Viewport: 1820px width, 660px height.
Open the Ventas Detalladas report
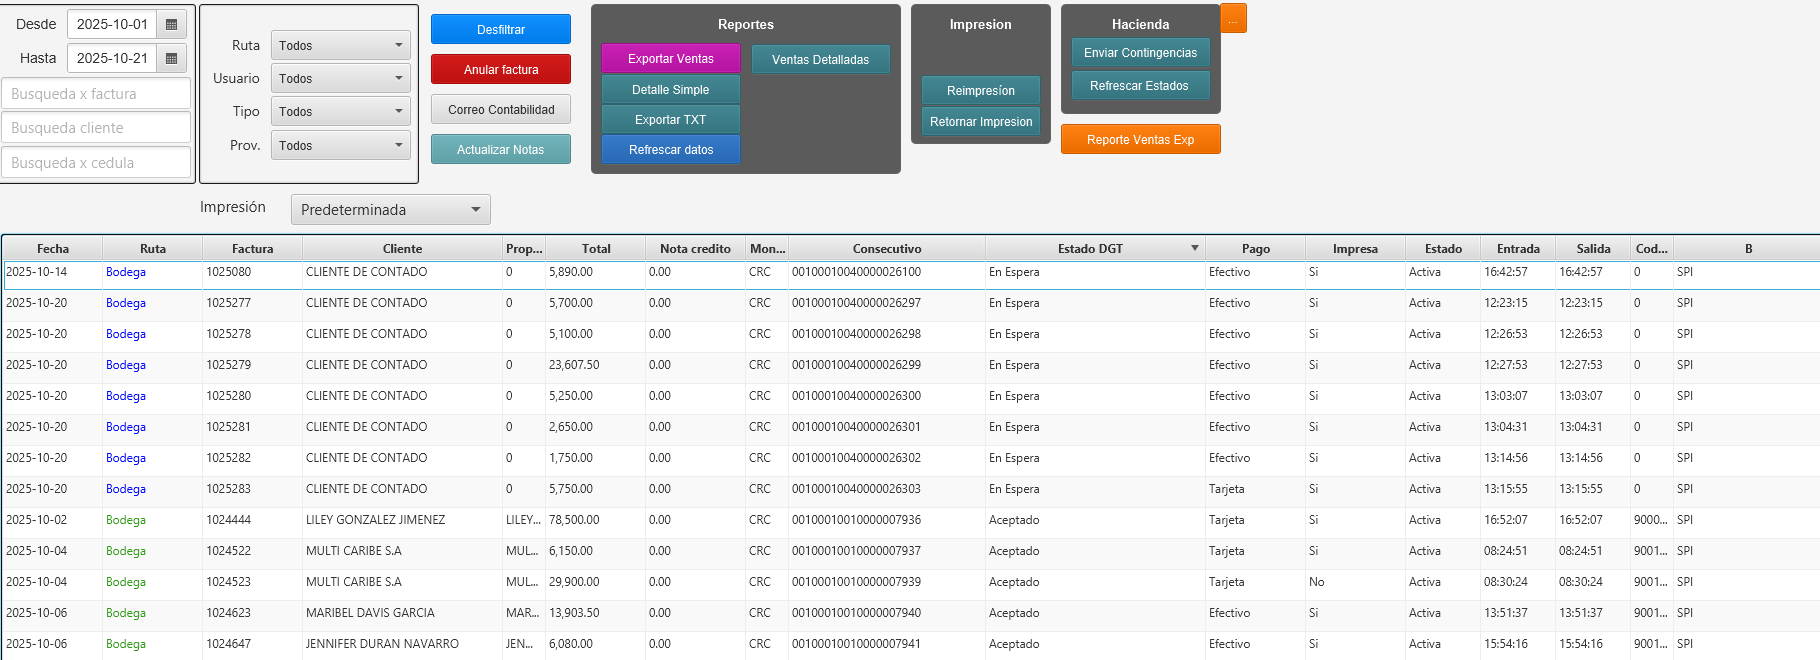pos(820,60)
